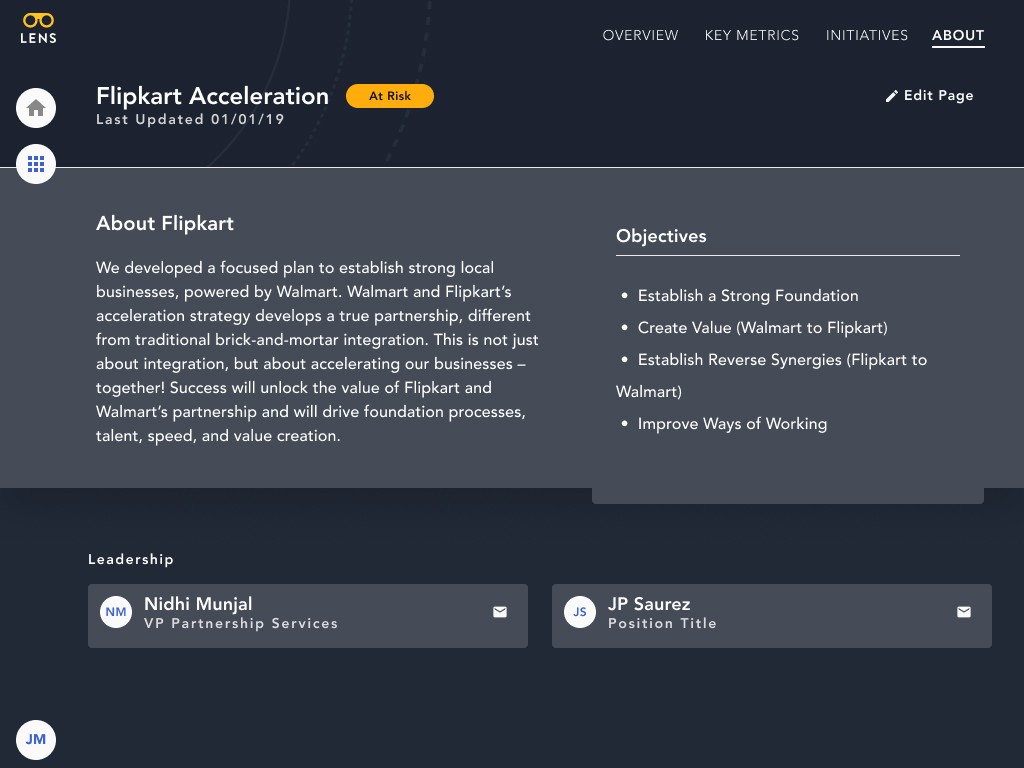Click the NM avatar circle
1024x768 pixels.
[116, 612]
